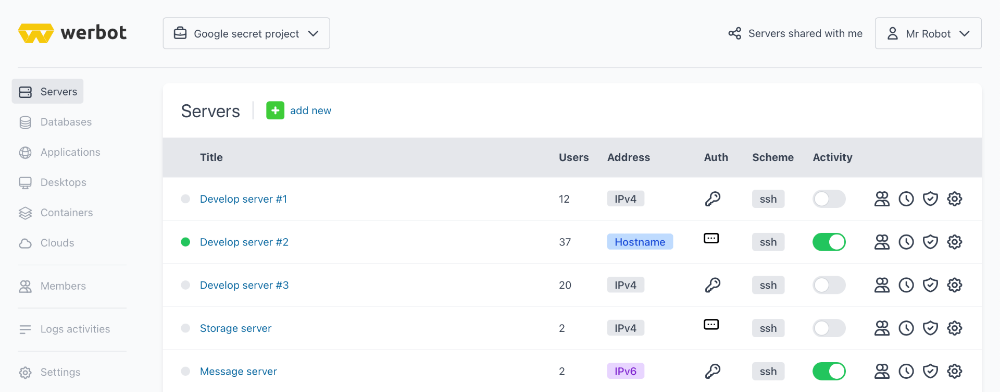Click shield icon for Develop server #3
The width and height of the screenshot is (1000, 392).
pyautogui.click(x=930, y=285)
